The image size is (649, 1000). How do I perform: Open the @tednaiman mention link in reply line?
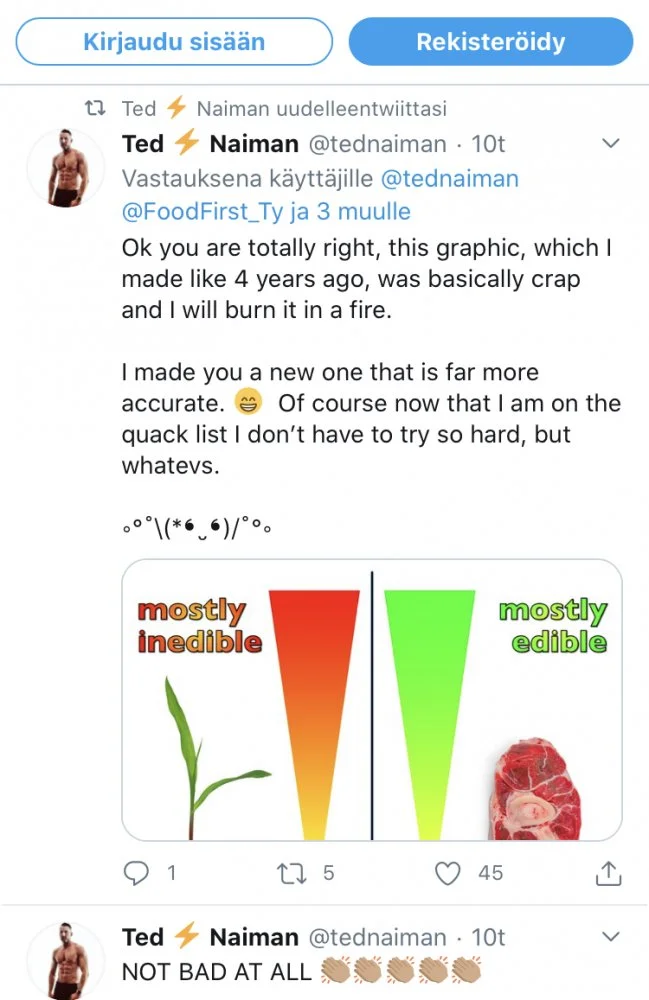[x=450, y=179]
